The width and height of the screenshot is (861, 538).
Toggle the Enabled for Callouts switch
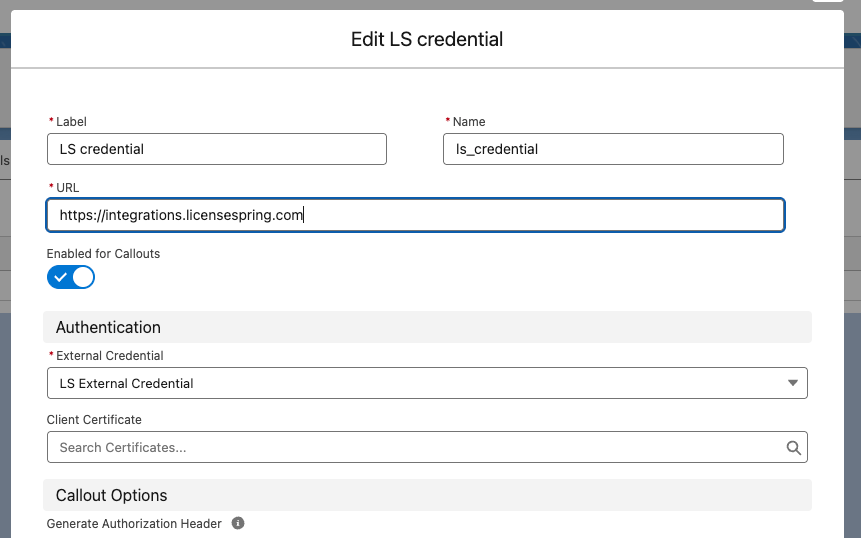click(x=71, y=277)
